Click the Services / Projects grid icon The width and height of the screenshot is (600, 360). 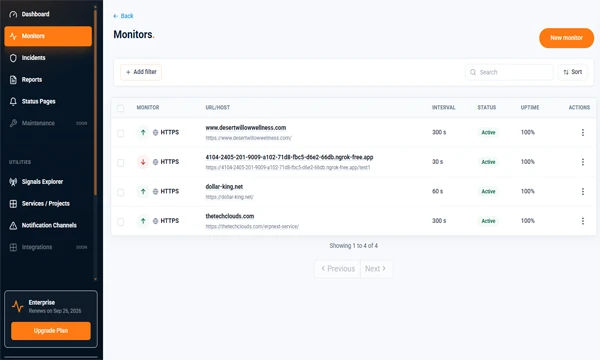coord(13,204)
